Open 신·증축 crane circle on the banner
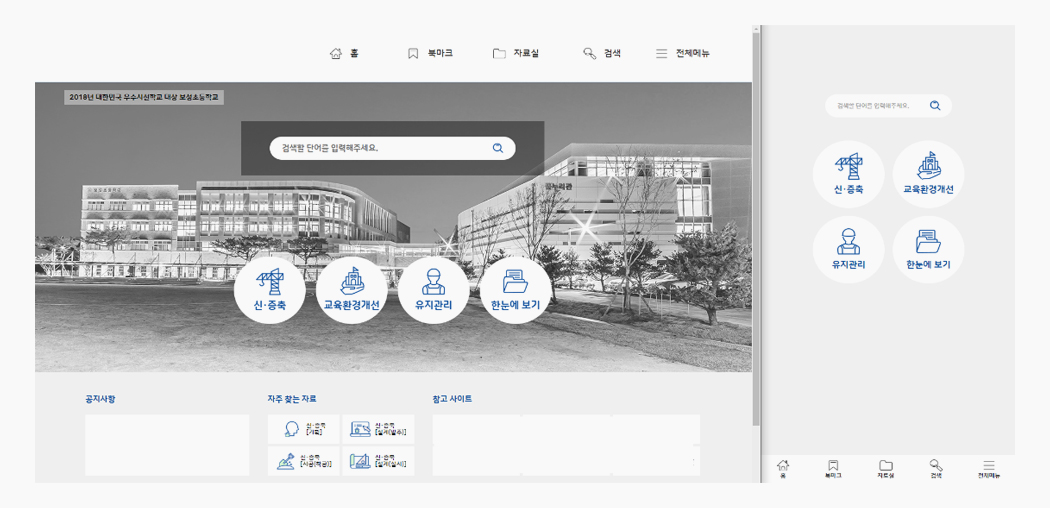 pos(269,290)
